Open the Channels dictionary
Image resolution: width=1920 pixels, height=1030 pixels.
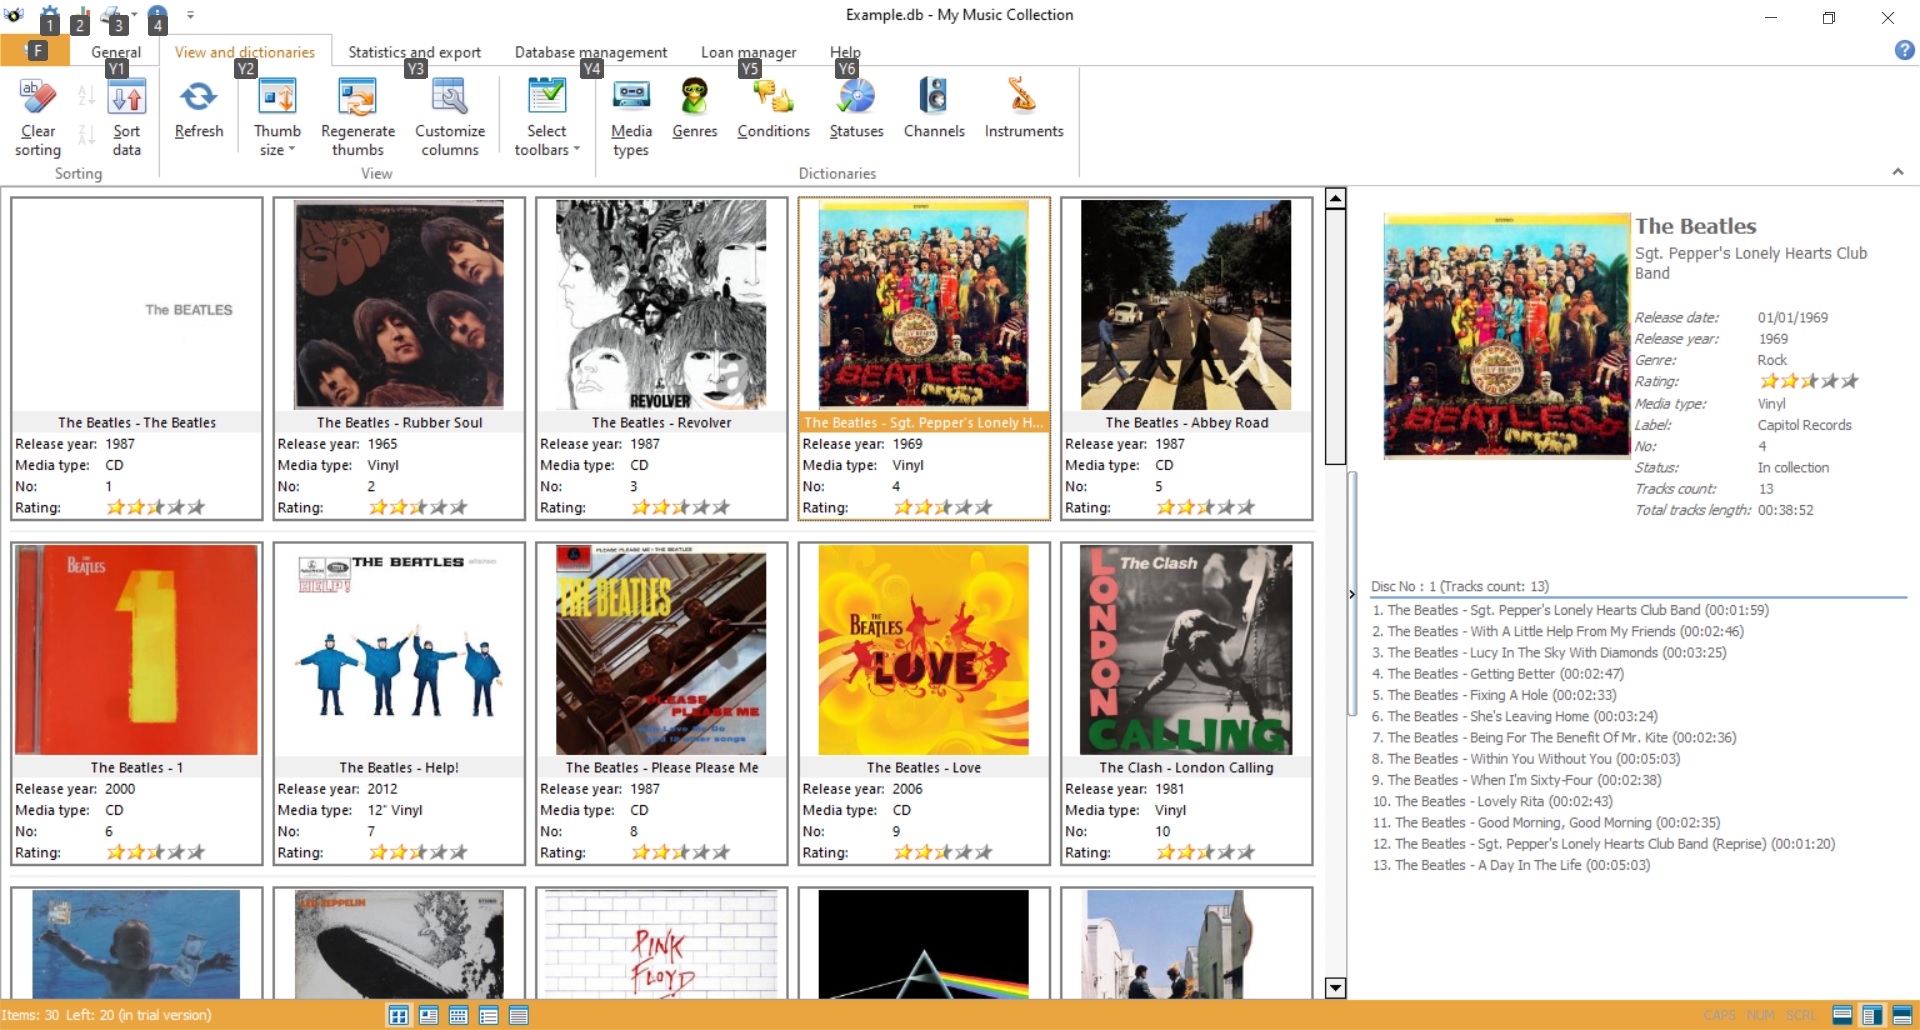(x=934, y=110)
